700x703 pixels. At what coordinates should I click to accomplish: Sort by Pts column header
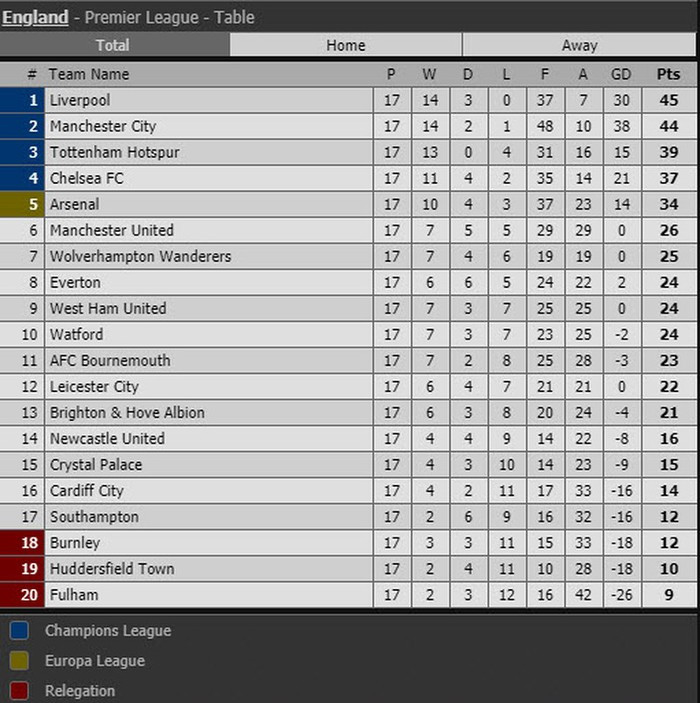[668, 74]
